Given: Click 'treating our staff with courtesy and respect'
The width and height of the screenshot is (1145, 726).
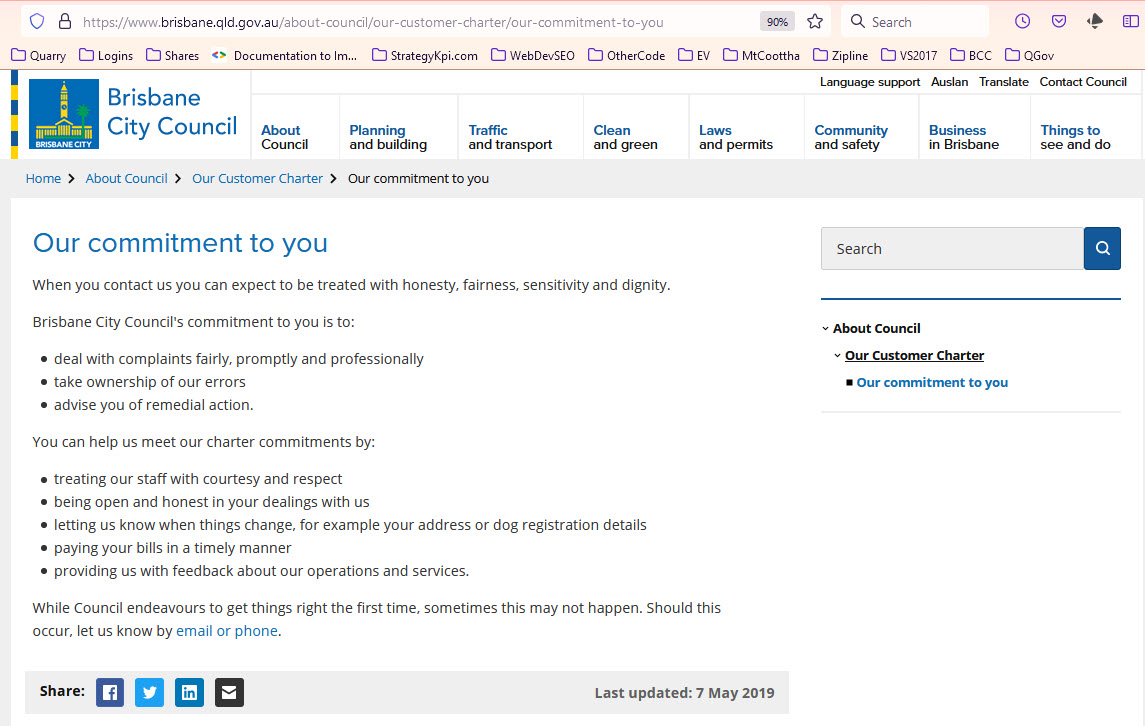Looking at the screenshot, I should [x=198, y=479].
